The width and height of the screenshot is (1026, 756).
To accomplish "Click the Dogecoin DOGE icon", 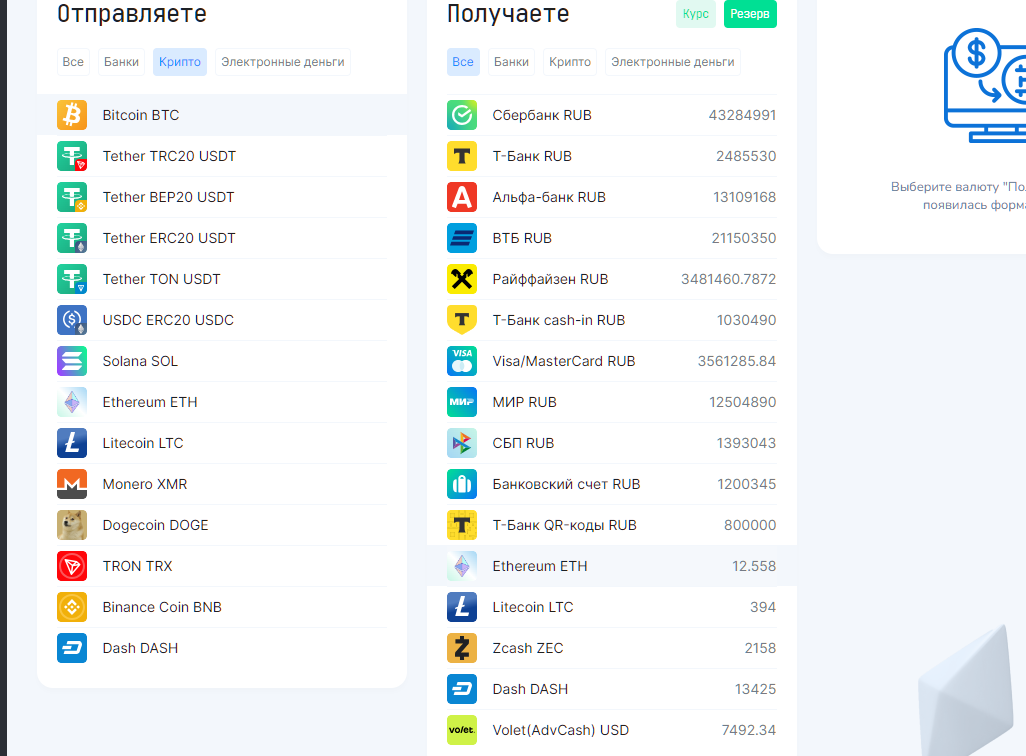I will [72, 526].
